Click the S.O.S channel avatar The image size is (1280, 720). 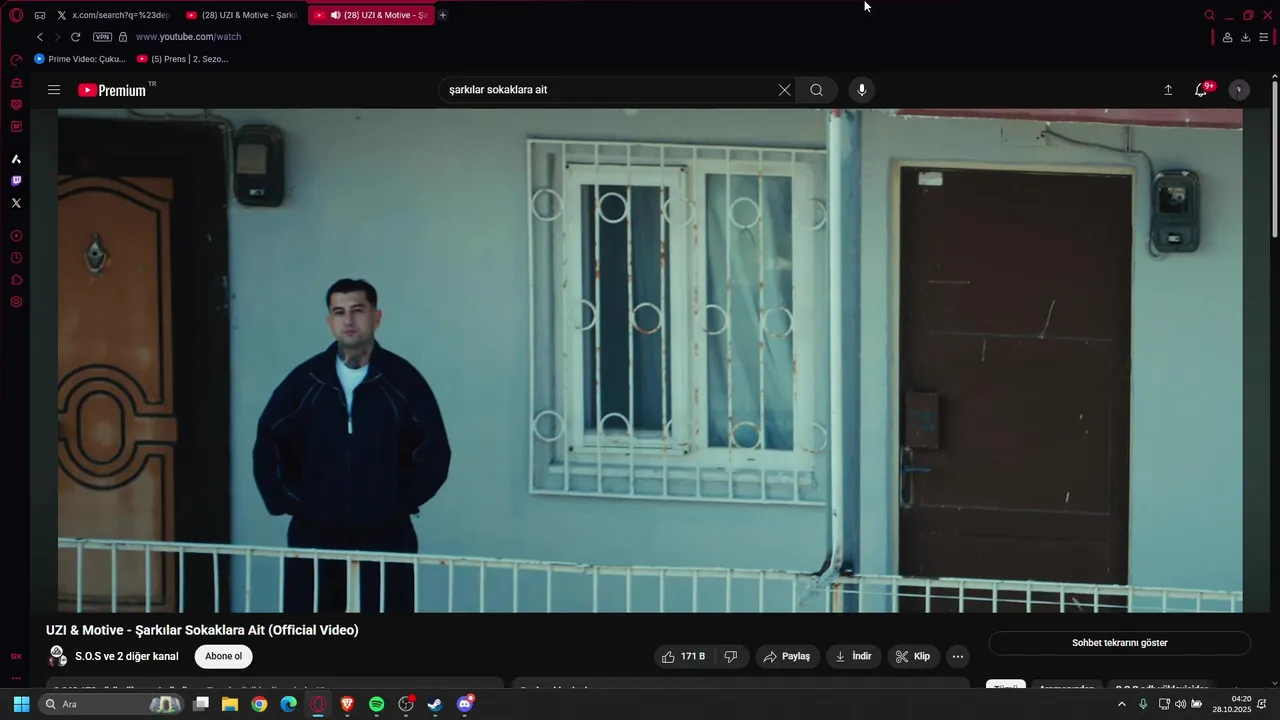58,657
